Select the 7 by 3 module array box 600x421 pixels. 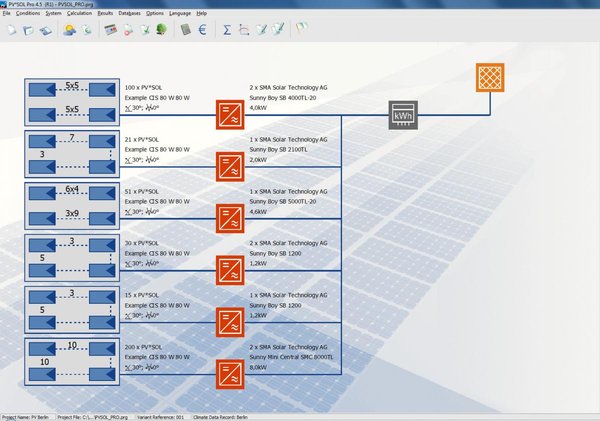(72, 154)
